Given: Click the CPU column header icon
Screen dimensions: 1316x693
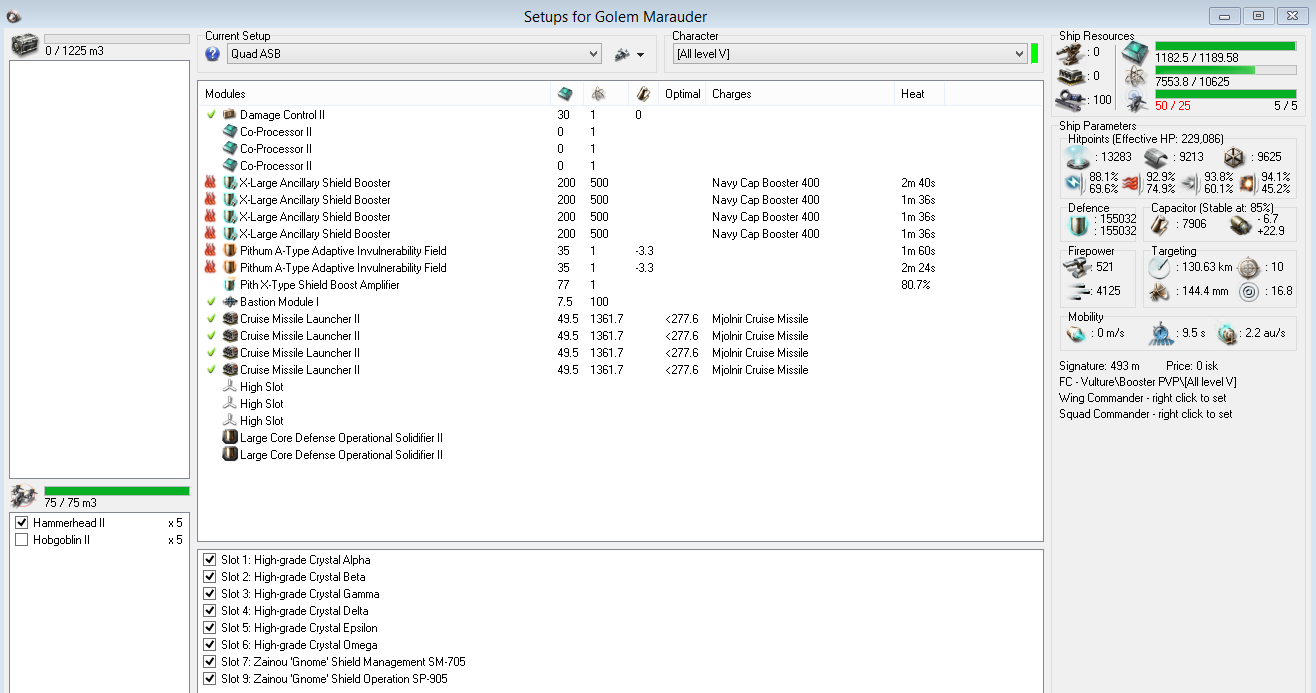Looking at the screenshot, I should tap(565, 94).
